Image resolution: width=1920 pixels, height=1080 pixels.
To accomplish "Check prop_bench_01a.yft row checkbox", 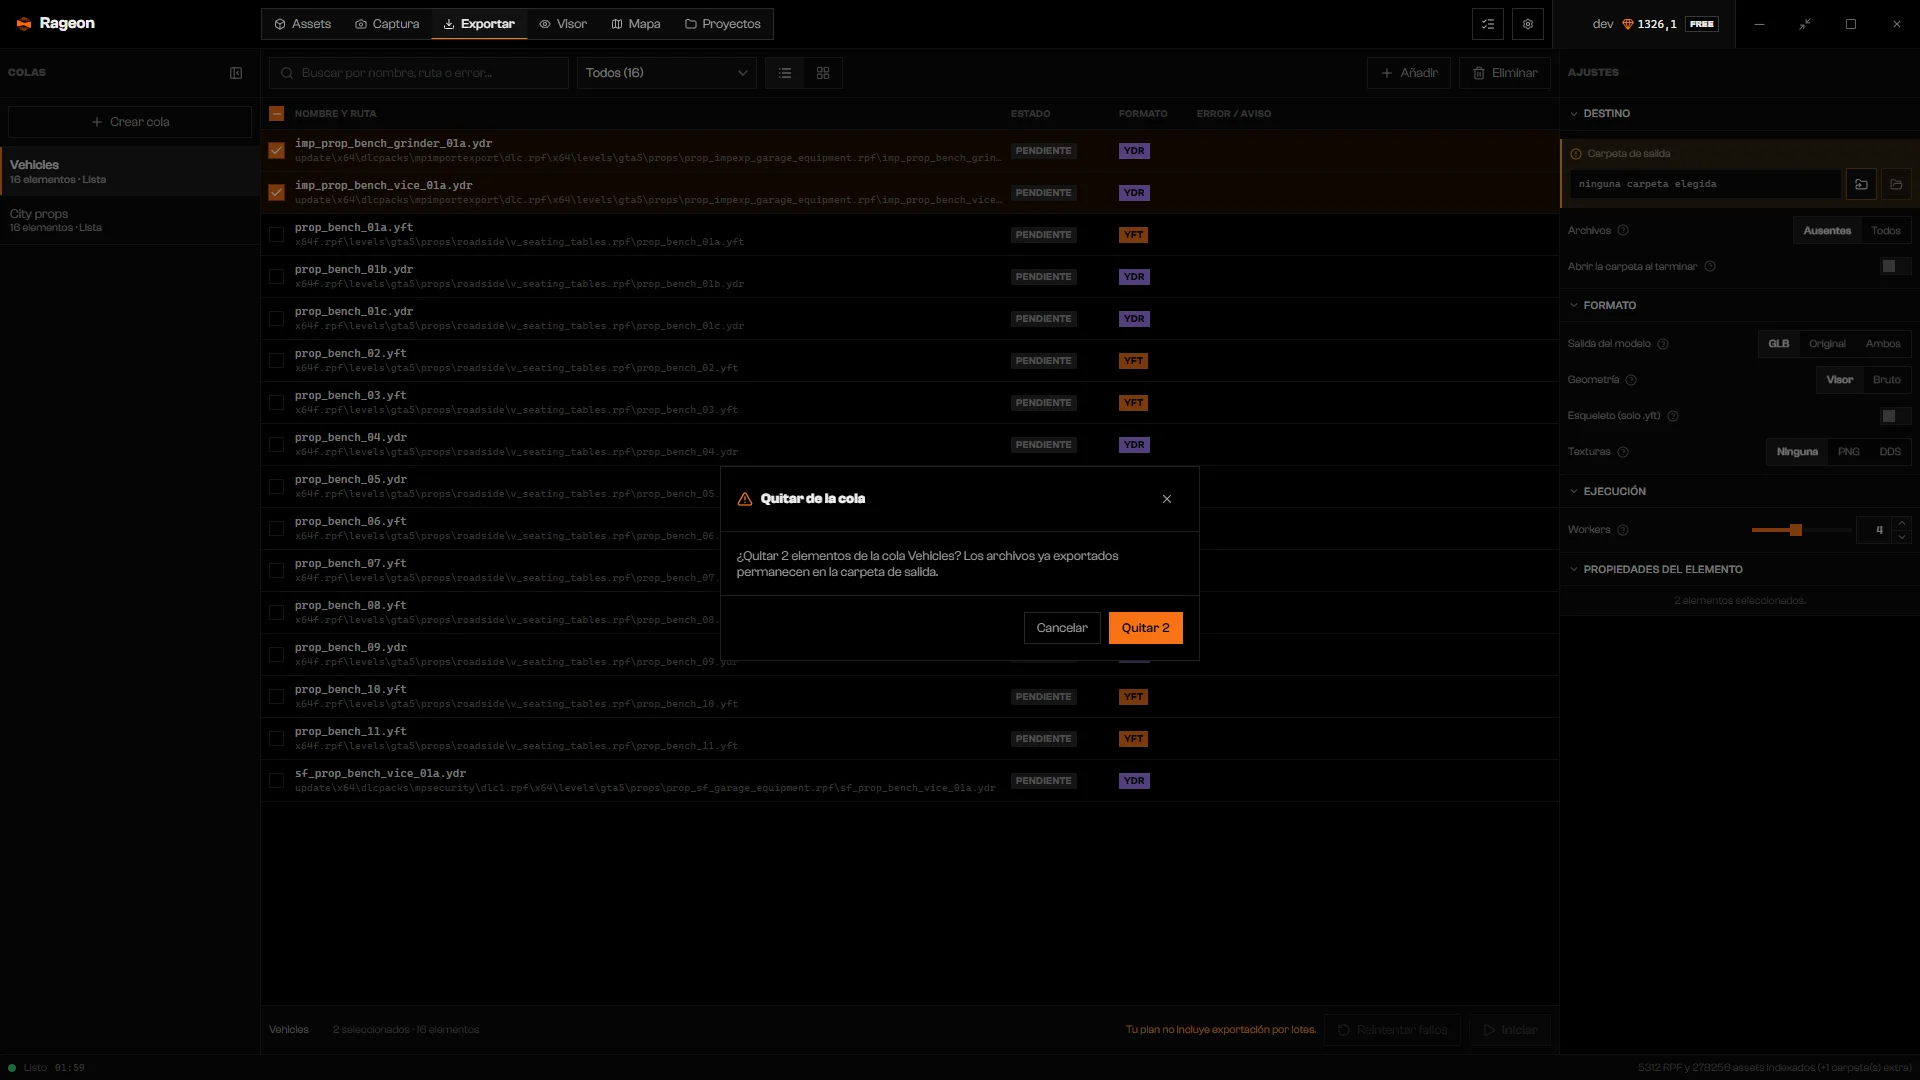I will click(277, 235).
